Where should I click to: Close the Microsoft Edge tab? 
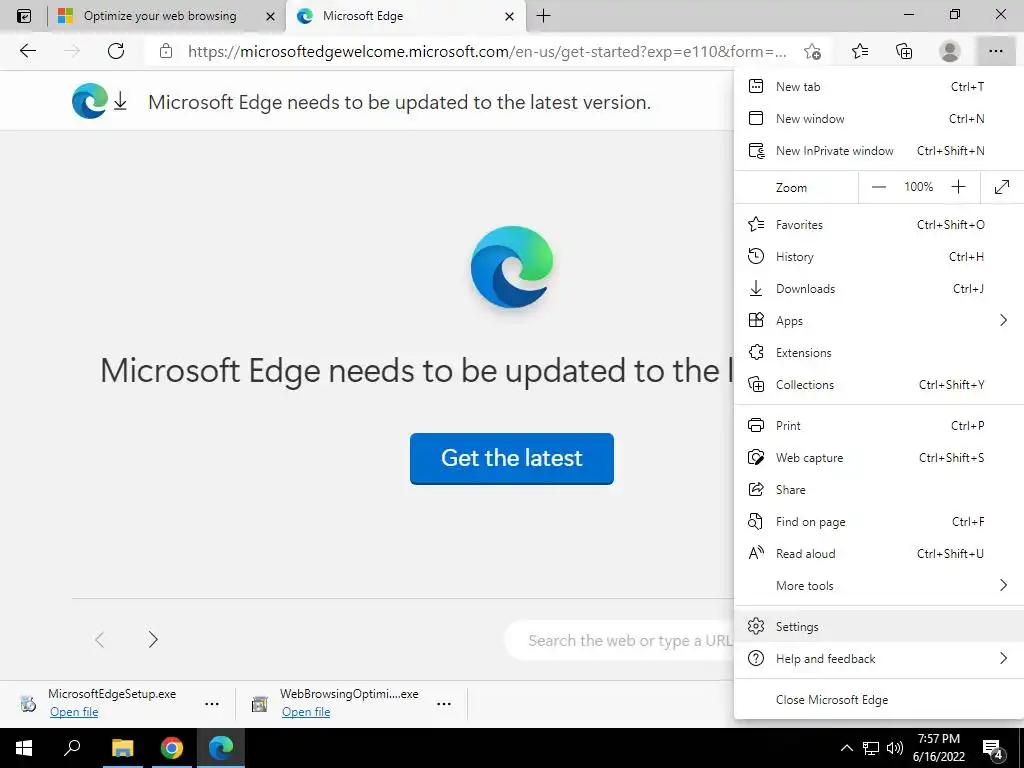pos(509,16)
